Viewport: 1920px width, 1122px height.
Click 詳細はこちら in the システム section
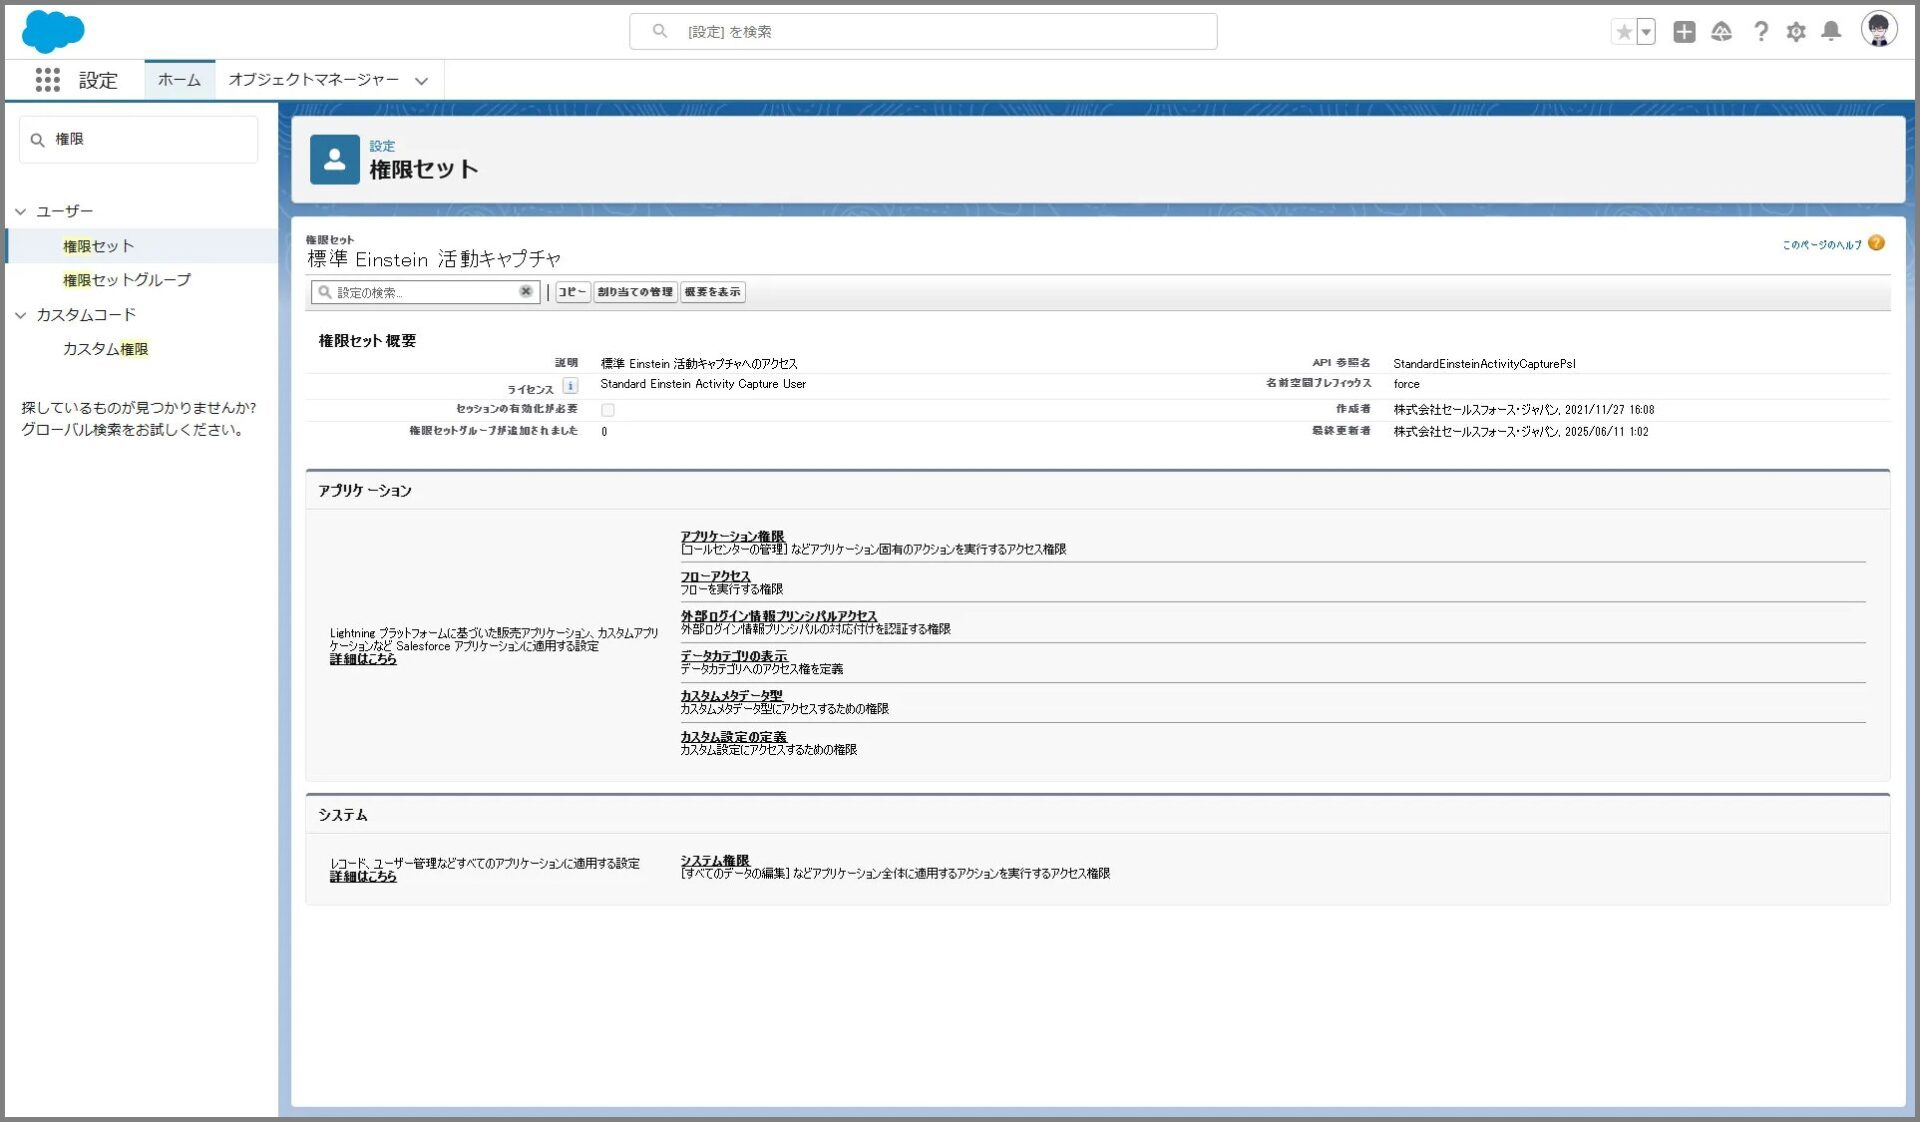click(x=363, y=877)
